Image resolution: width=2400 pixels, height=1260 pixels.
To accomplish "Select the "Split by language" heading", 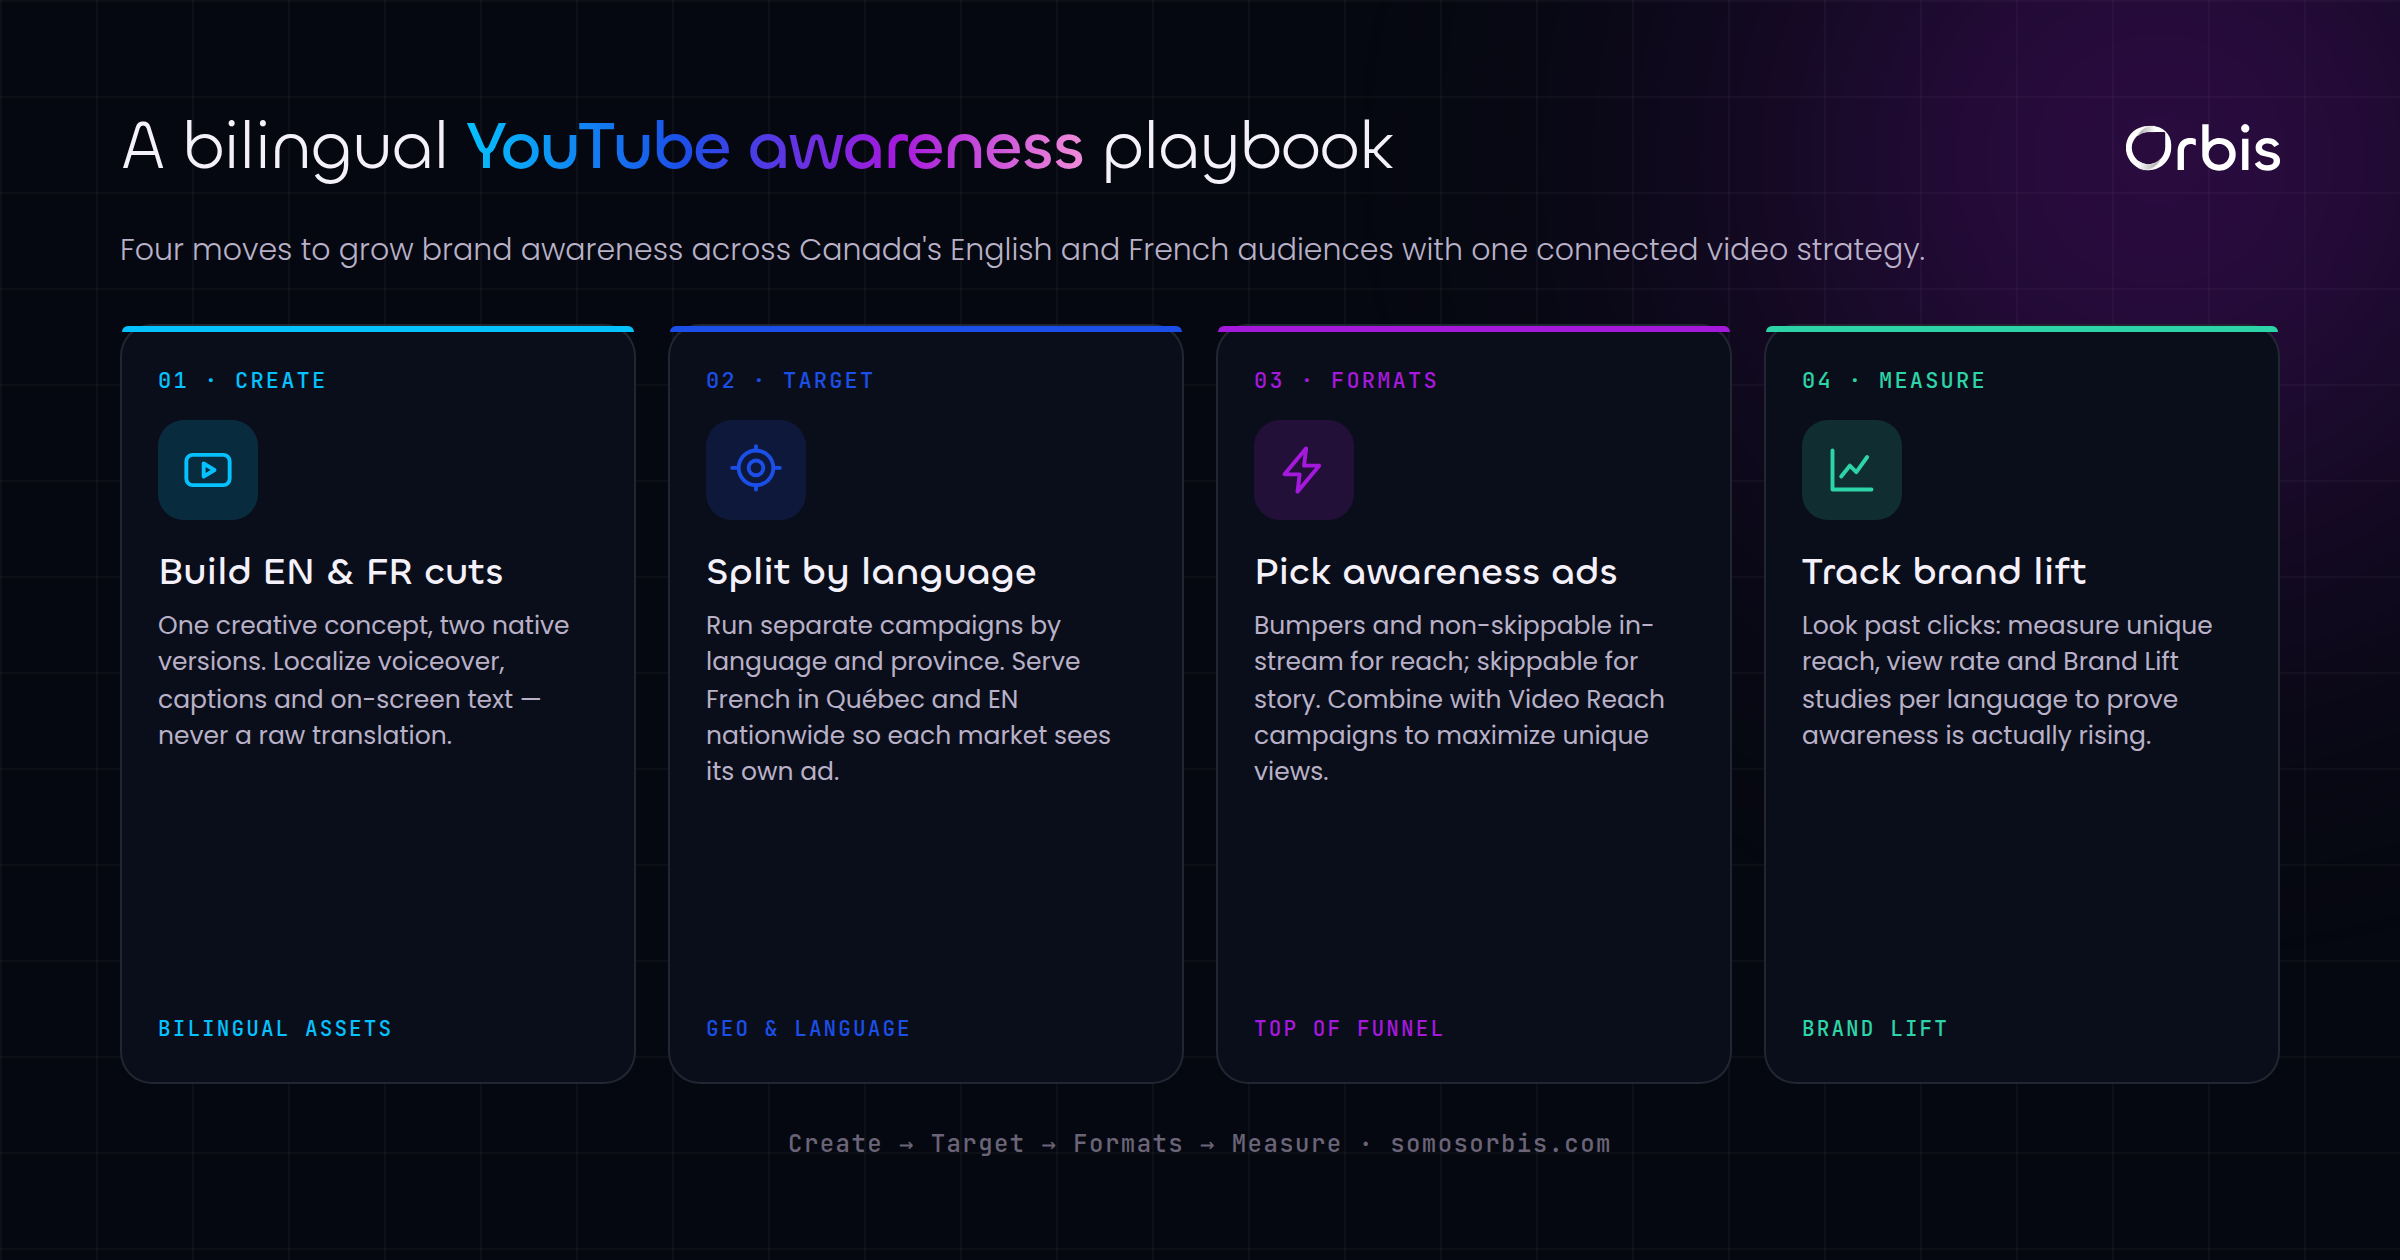I will click(871, 572).
